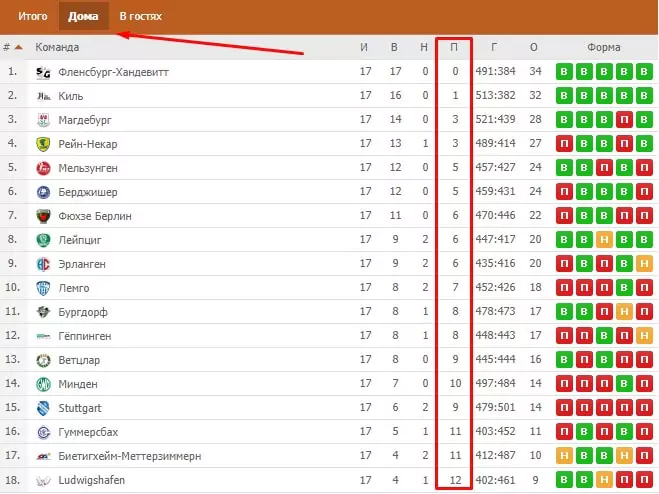The width and height of the screenshot is (659, 494).
Task: Open the Фленсбург-Хандевитт team link
Action: click(x=113, y=72)
